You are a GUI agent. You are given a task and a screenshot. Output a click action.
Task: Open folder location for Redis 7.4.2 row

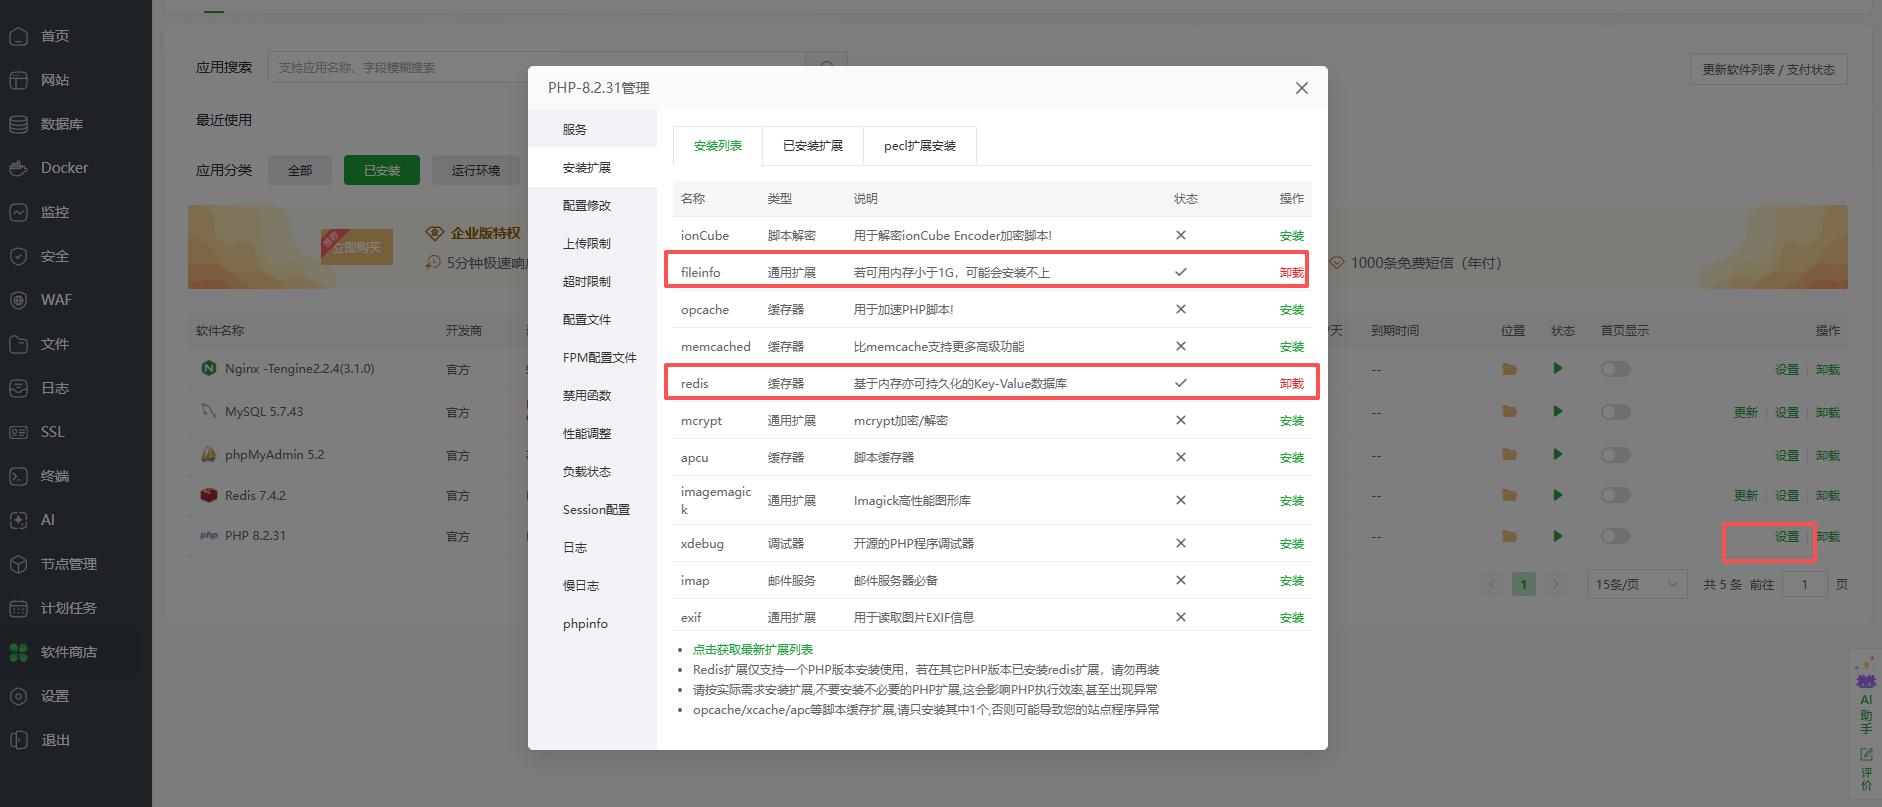point(1509,495)
